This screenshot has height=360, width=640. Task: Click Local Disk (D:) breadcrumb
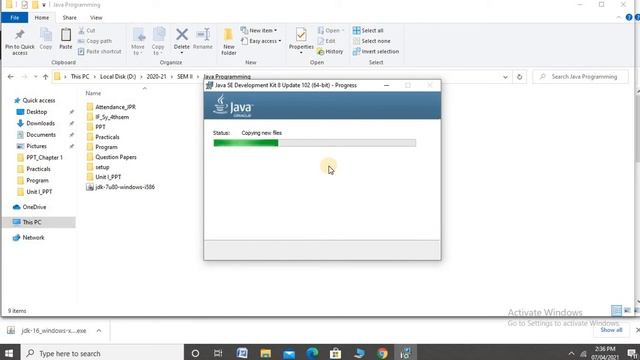[x=118, y=77]
